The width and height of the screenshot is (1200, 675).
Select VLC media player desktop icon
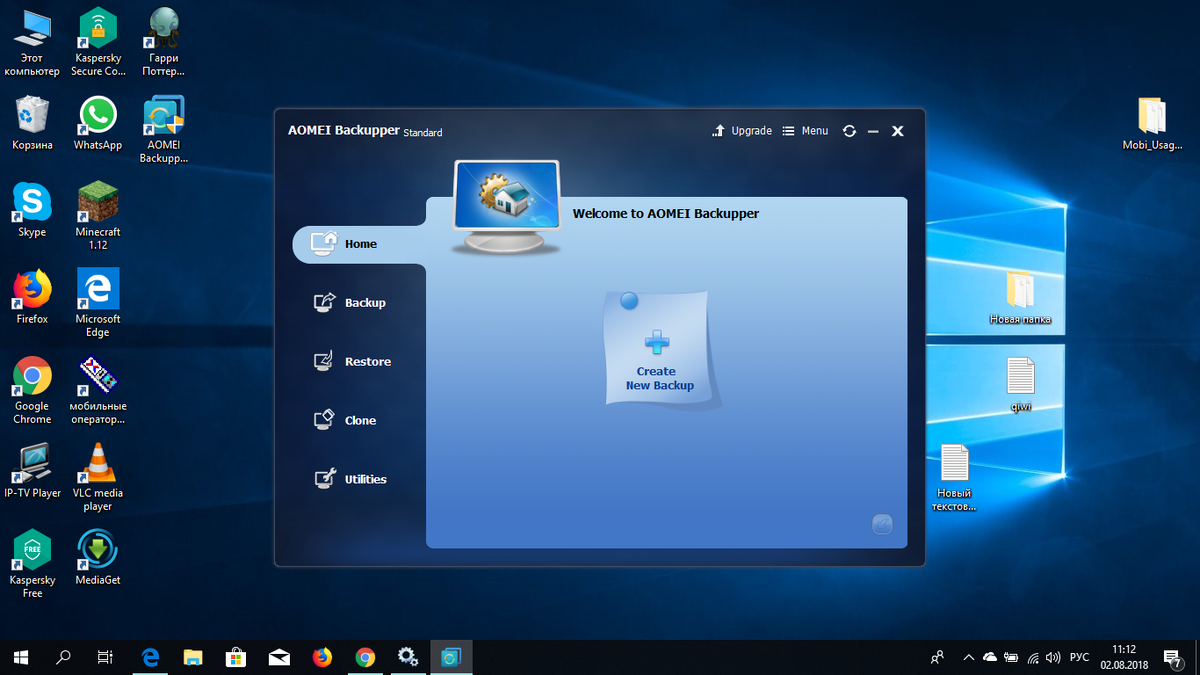pos(98,478)
